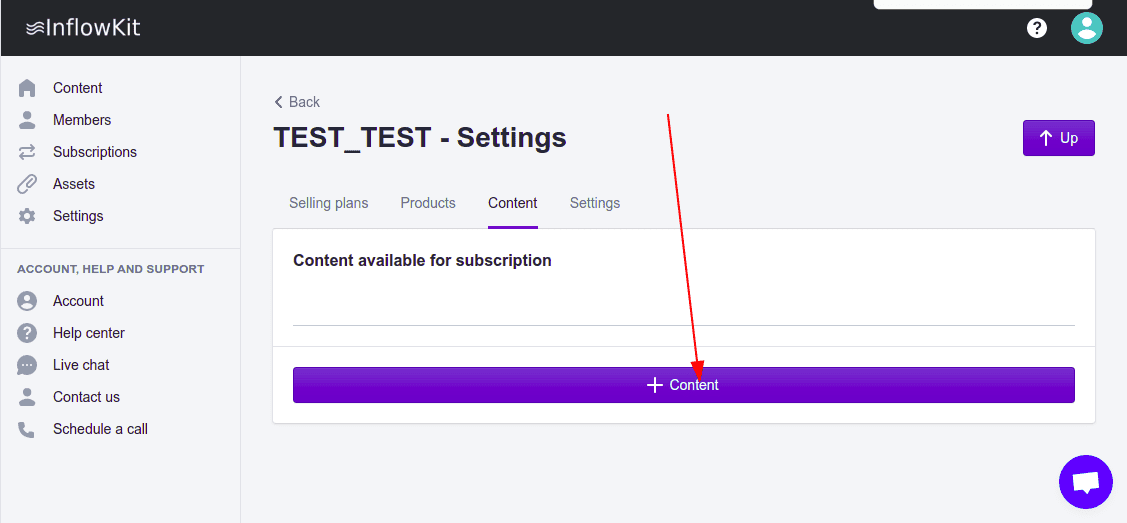Click the Up button
This screenshot has height=523, width=1127.
tap(1058, 138)
